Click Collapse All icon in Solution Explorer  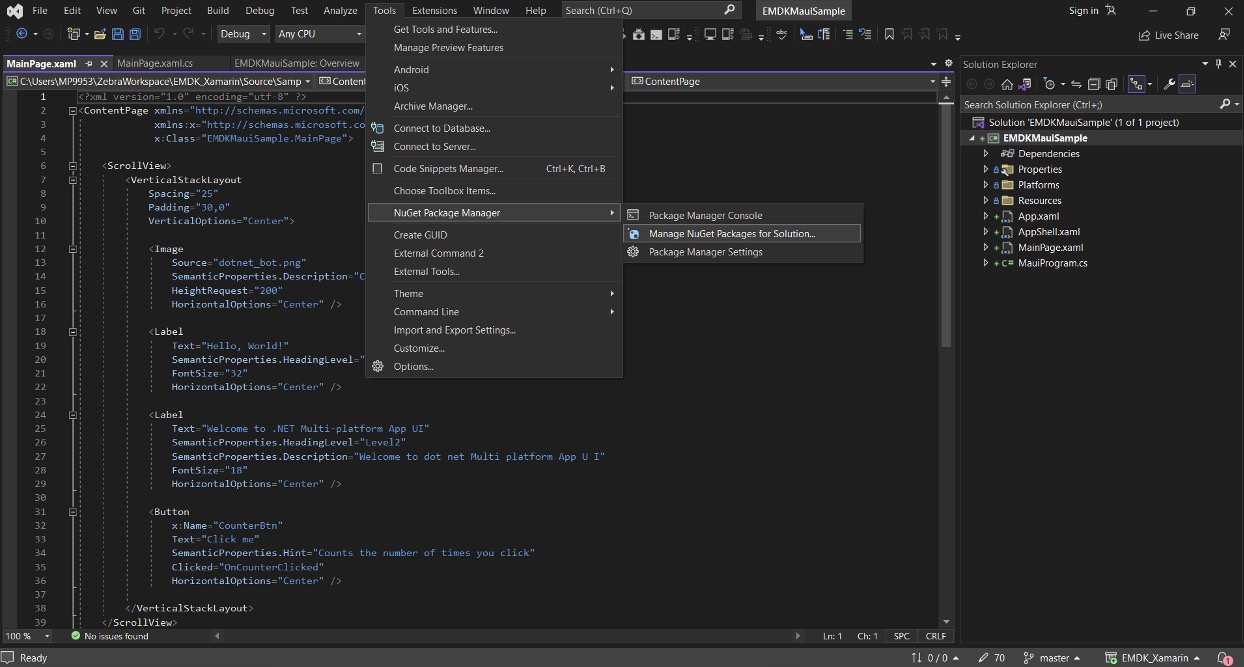click(1094, 84)
